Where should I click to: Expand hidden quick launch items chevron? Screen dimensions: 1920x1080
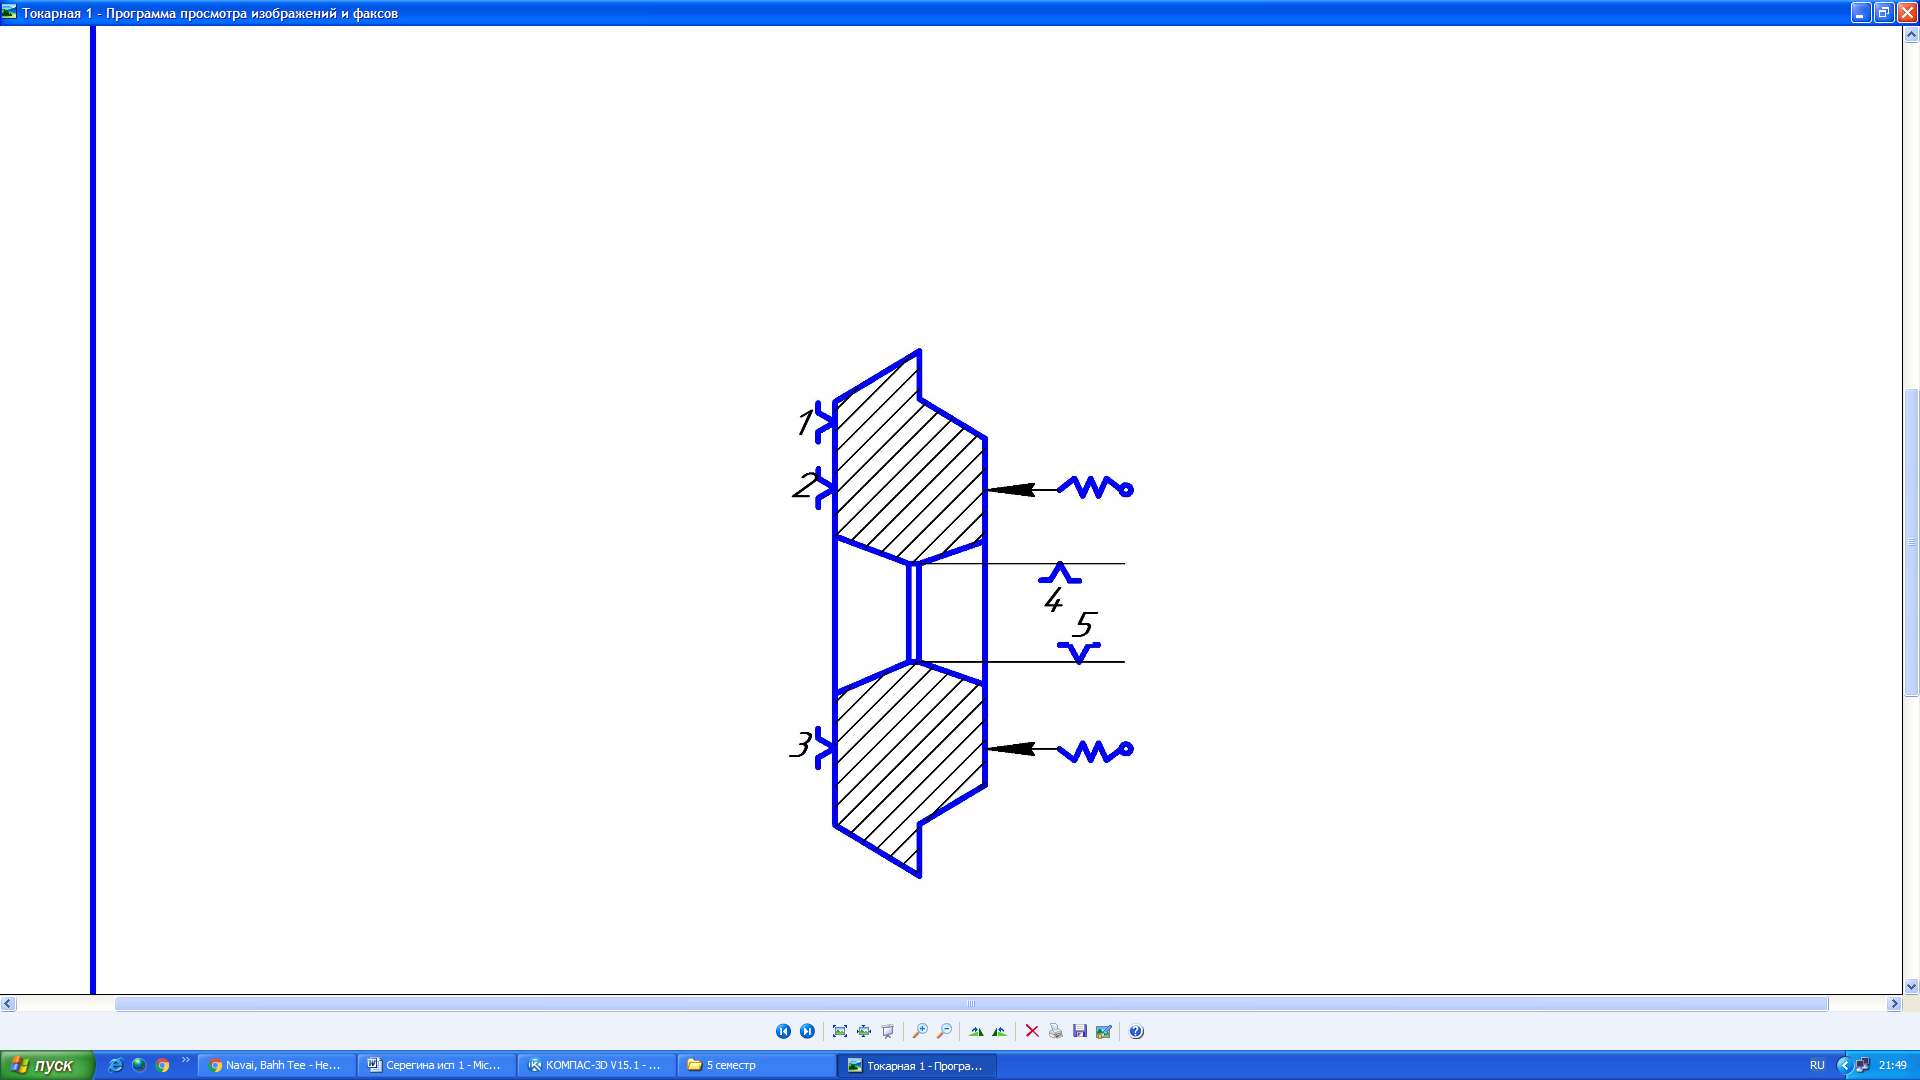[x=185, y=1061]
